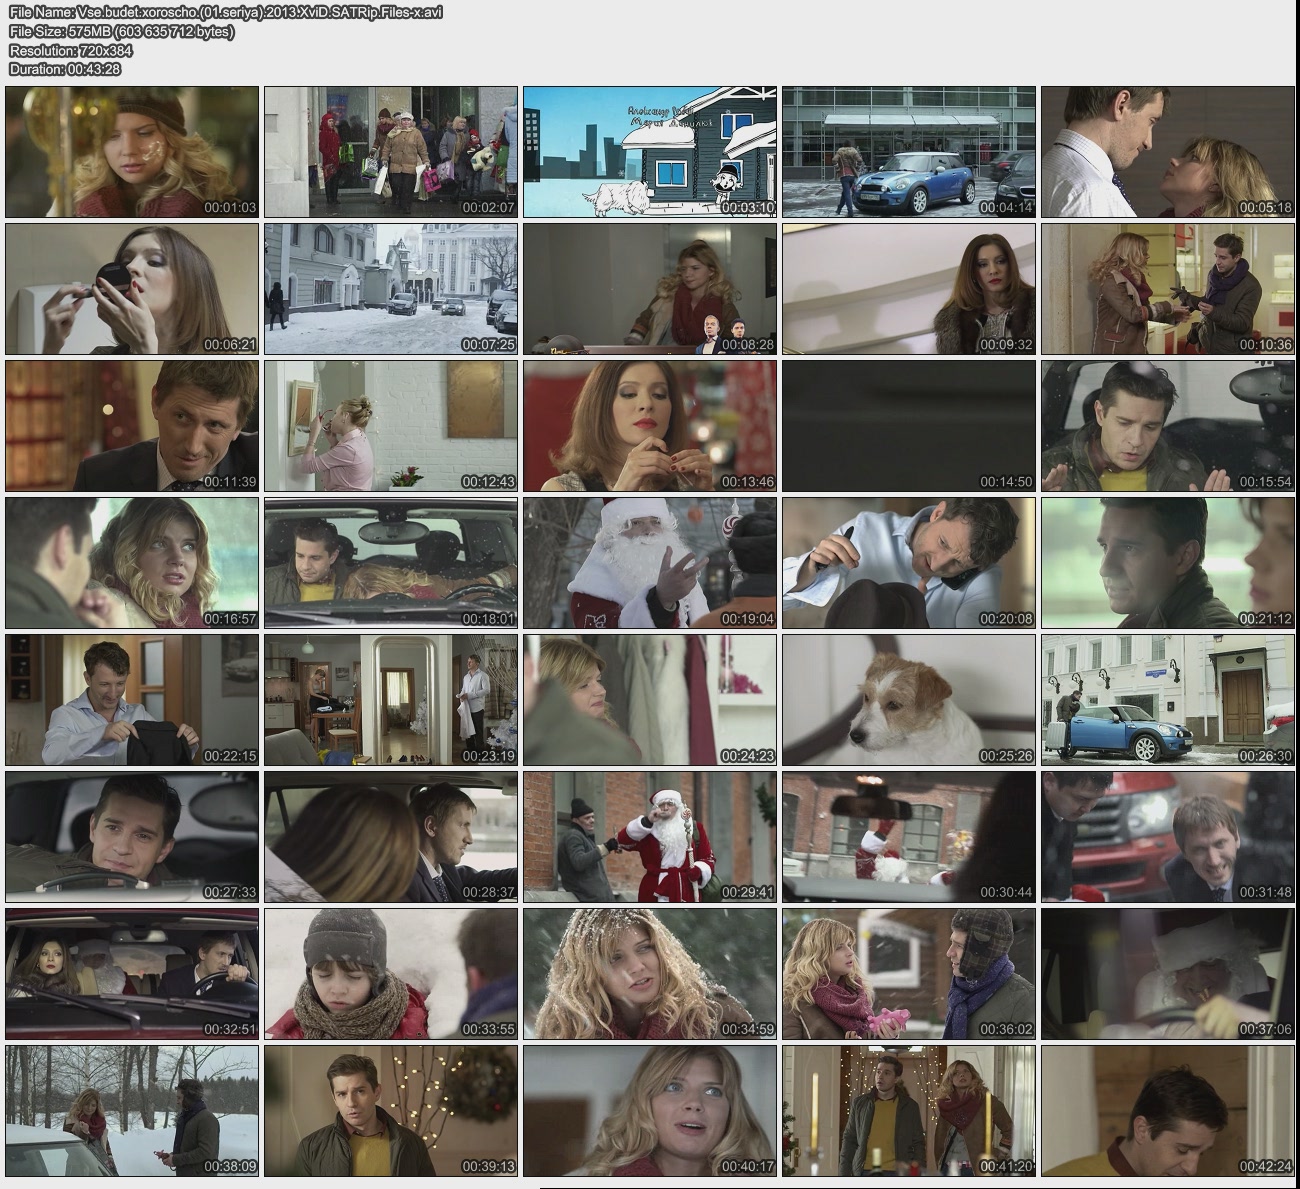This screenshot has width=1300, height=1189.
Task: Open the blue Mini Cooper frame at 00:04:14
Action: [908, 152]
